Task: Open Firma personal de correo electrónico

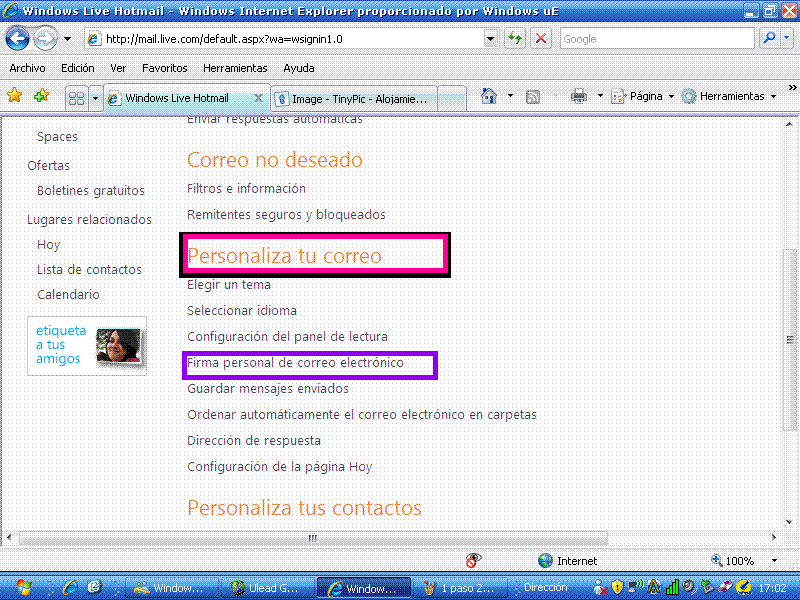Action: [x=295, y=363]
